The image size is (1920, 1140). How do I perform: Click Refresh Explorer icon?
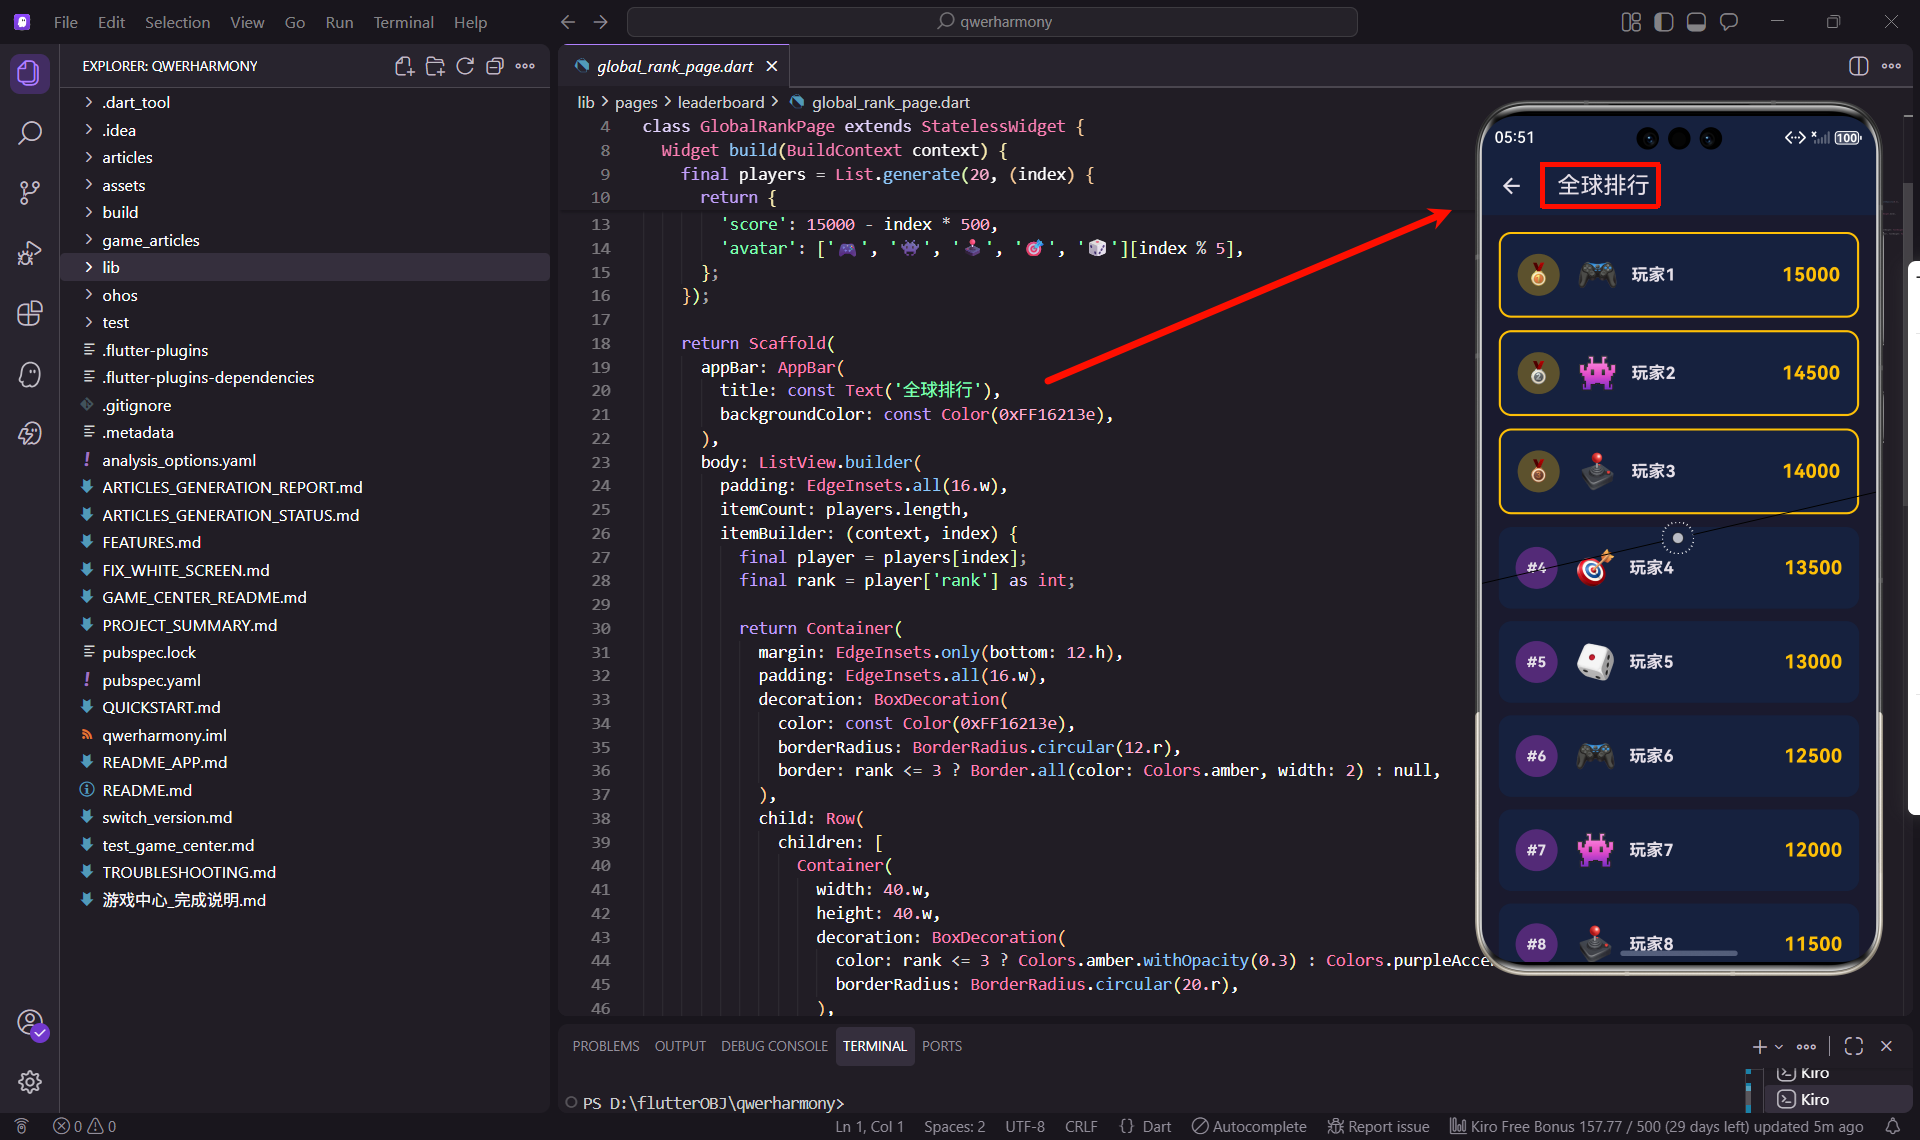pyautogui.click(x=465, y=66)
